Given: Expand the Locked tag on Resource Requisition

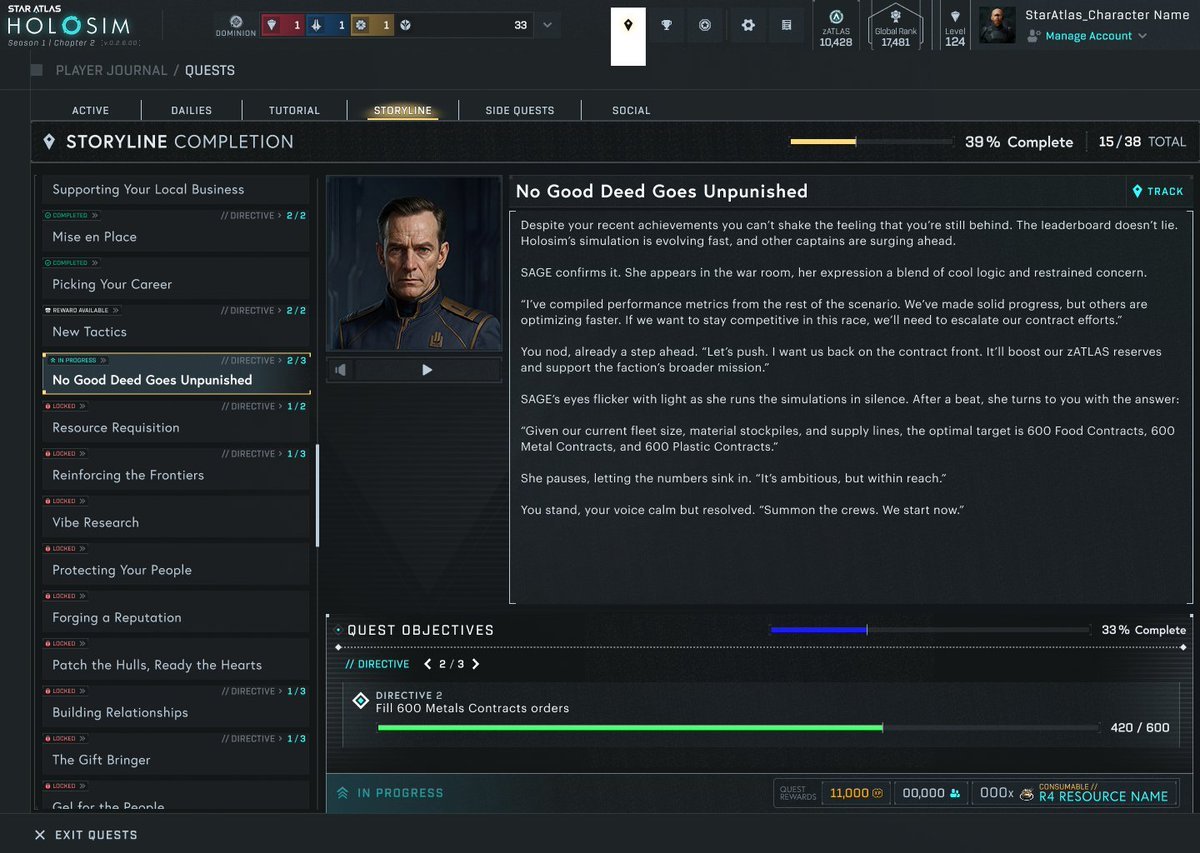Looking at the screenshot, I should tap(65, 406).
